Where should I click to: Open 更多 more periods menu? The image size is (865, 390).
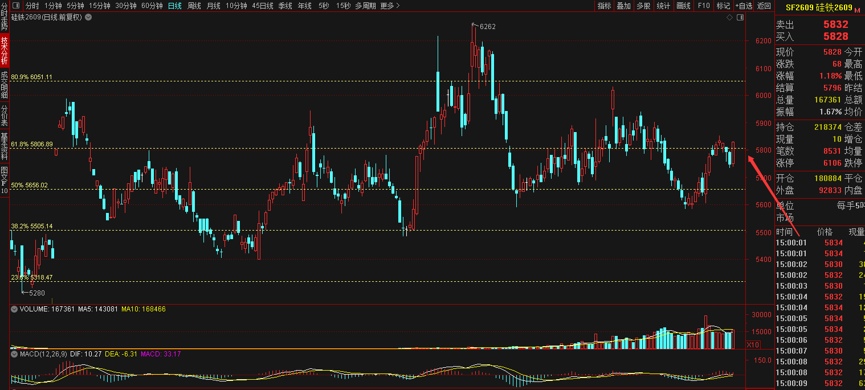click(389, 6)
